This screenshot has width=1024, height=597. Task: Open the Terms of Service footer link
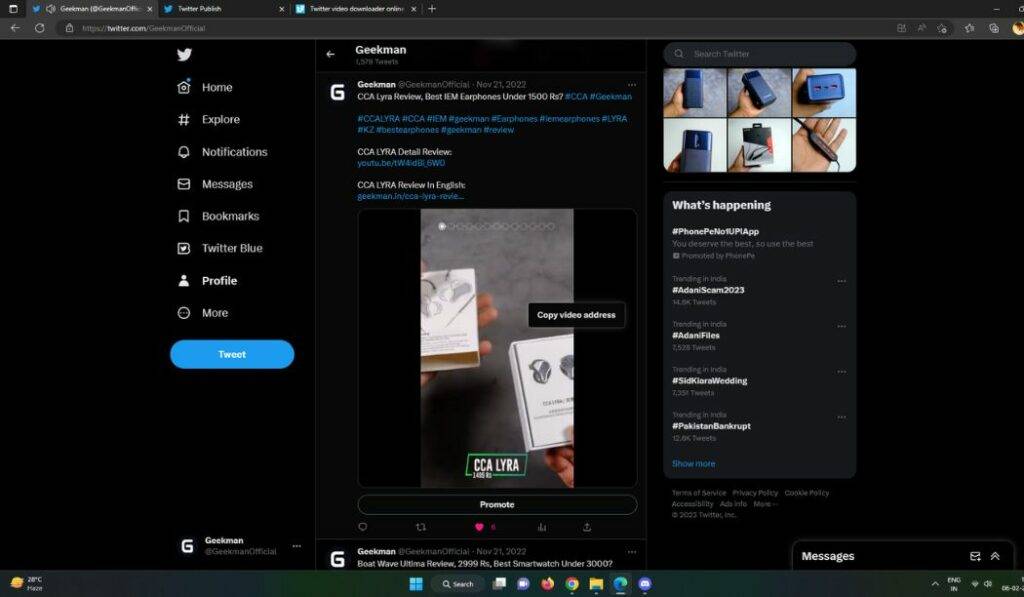point(699,493)
